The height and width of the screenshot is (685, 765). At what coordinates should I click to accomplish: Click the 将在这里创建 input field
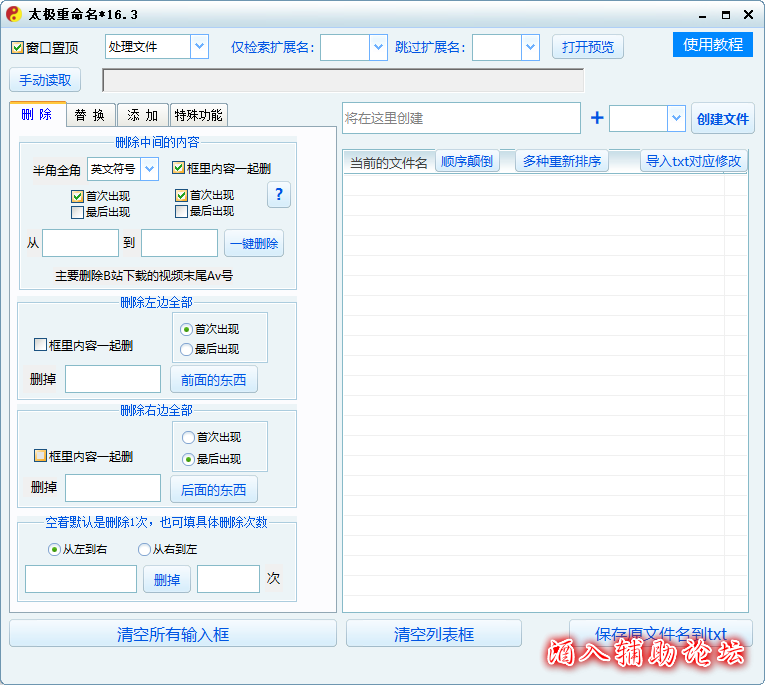460,118
